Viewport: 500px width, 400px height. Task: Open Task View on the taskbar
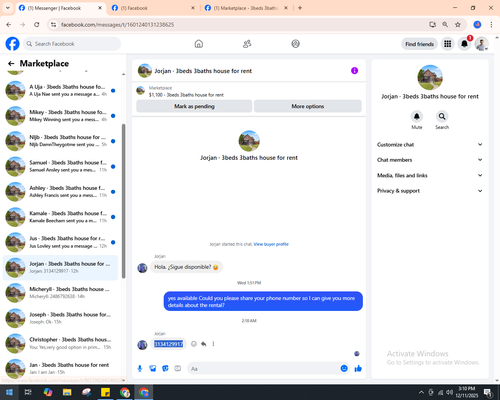tap(28, 392)
